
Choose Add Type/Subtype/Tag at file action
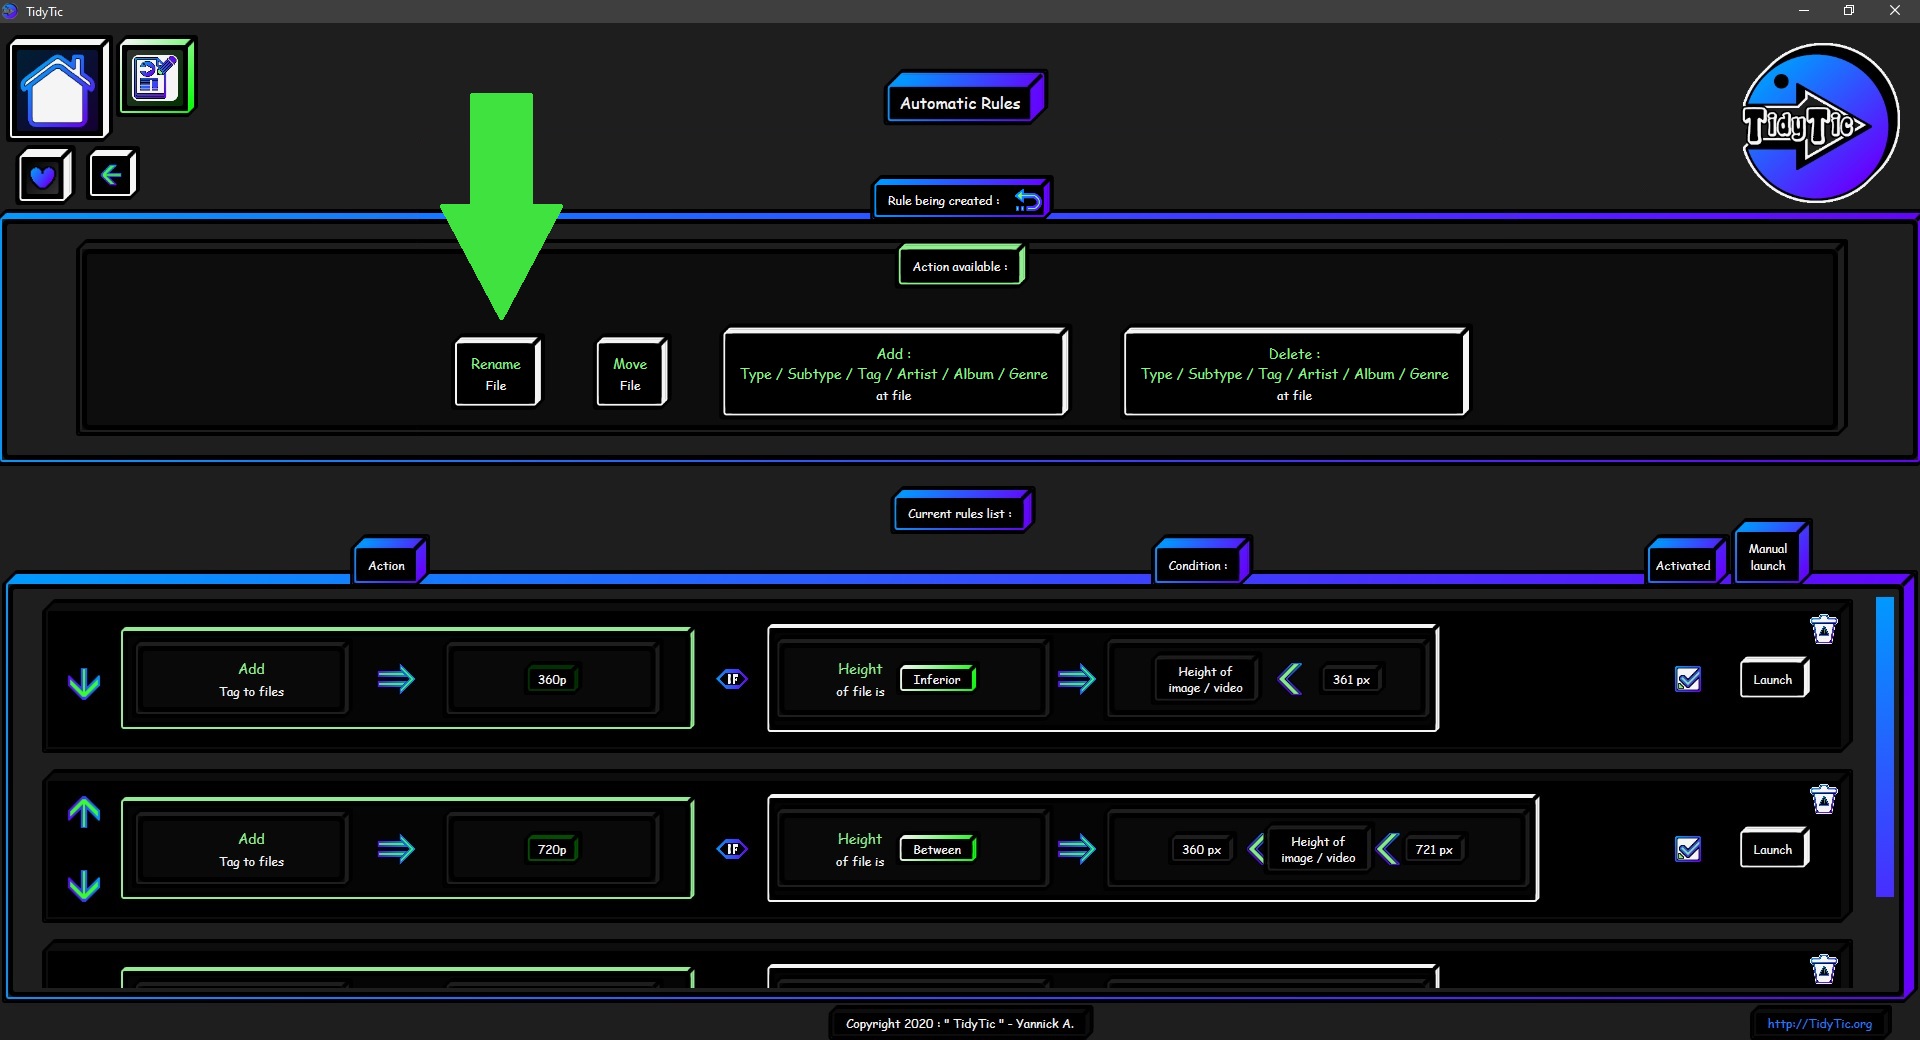point(894,373)
